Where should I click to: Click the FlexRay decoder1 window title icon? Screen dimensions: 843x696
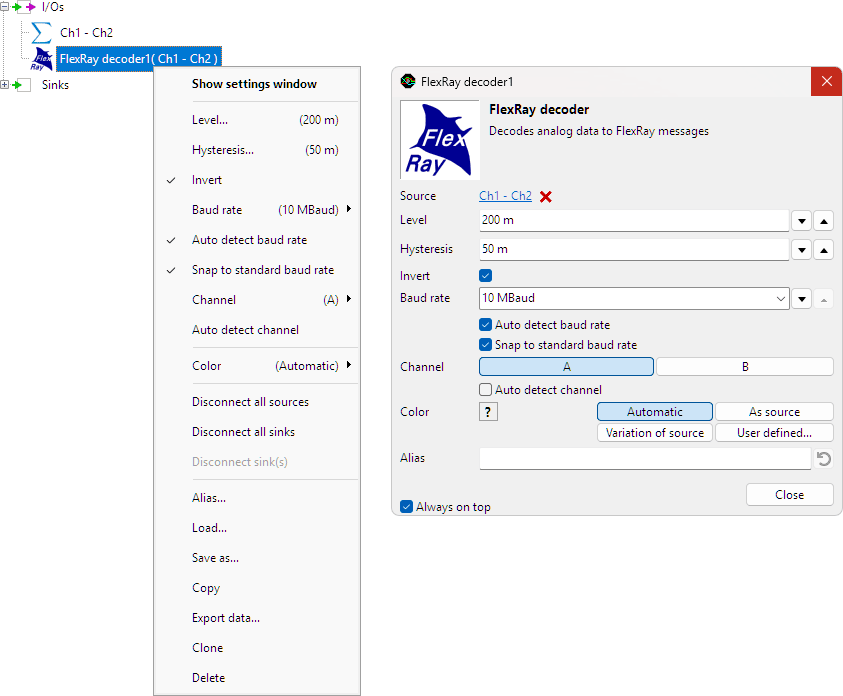(x=408, y=81)
